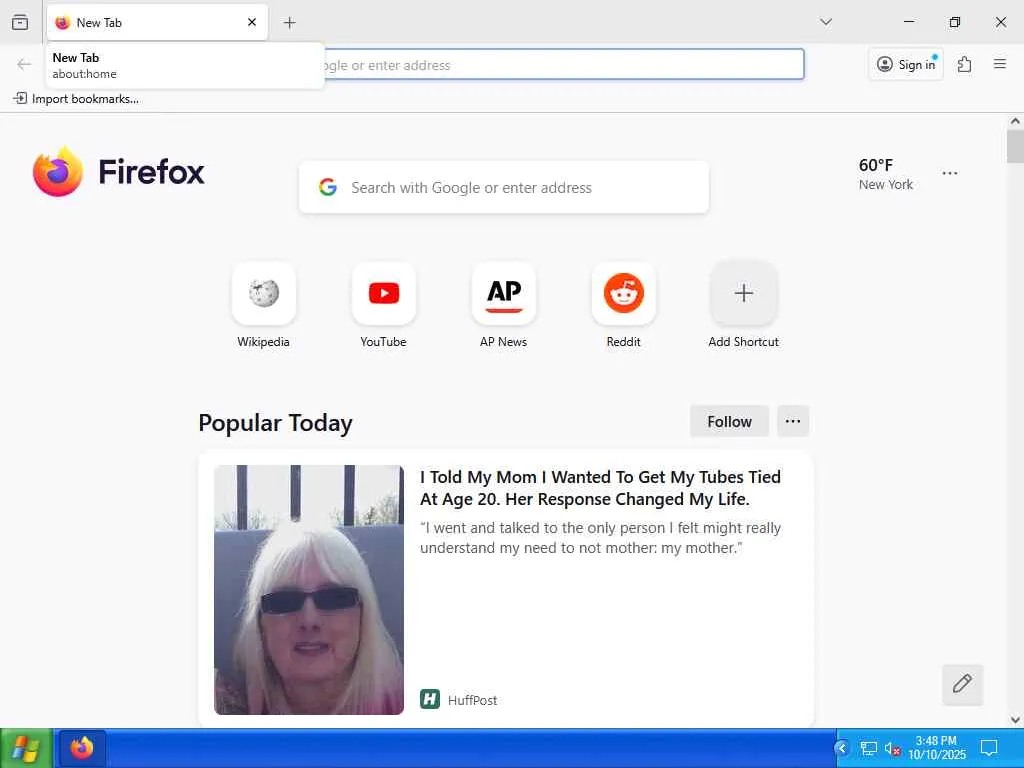The width and height of the screenshot is (1024, 768).
Task: Close the New Tab tab
Action: tap(252, 22)
